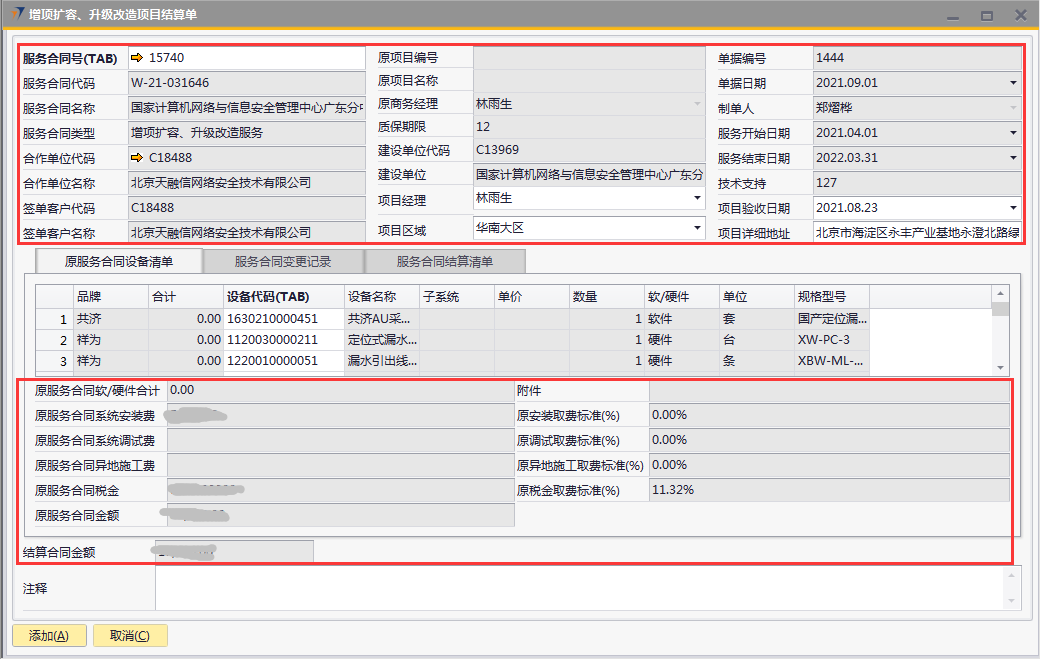Click the table scrollbar up arrow
This screenshot has height=659, width=1040.
tap(1000, 293)
